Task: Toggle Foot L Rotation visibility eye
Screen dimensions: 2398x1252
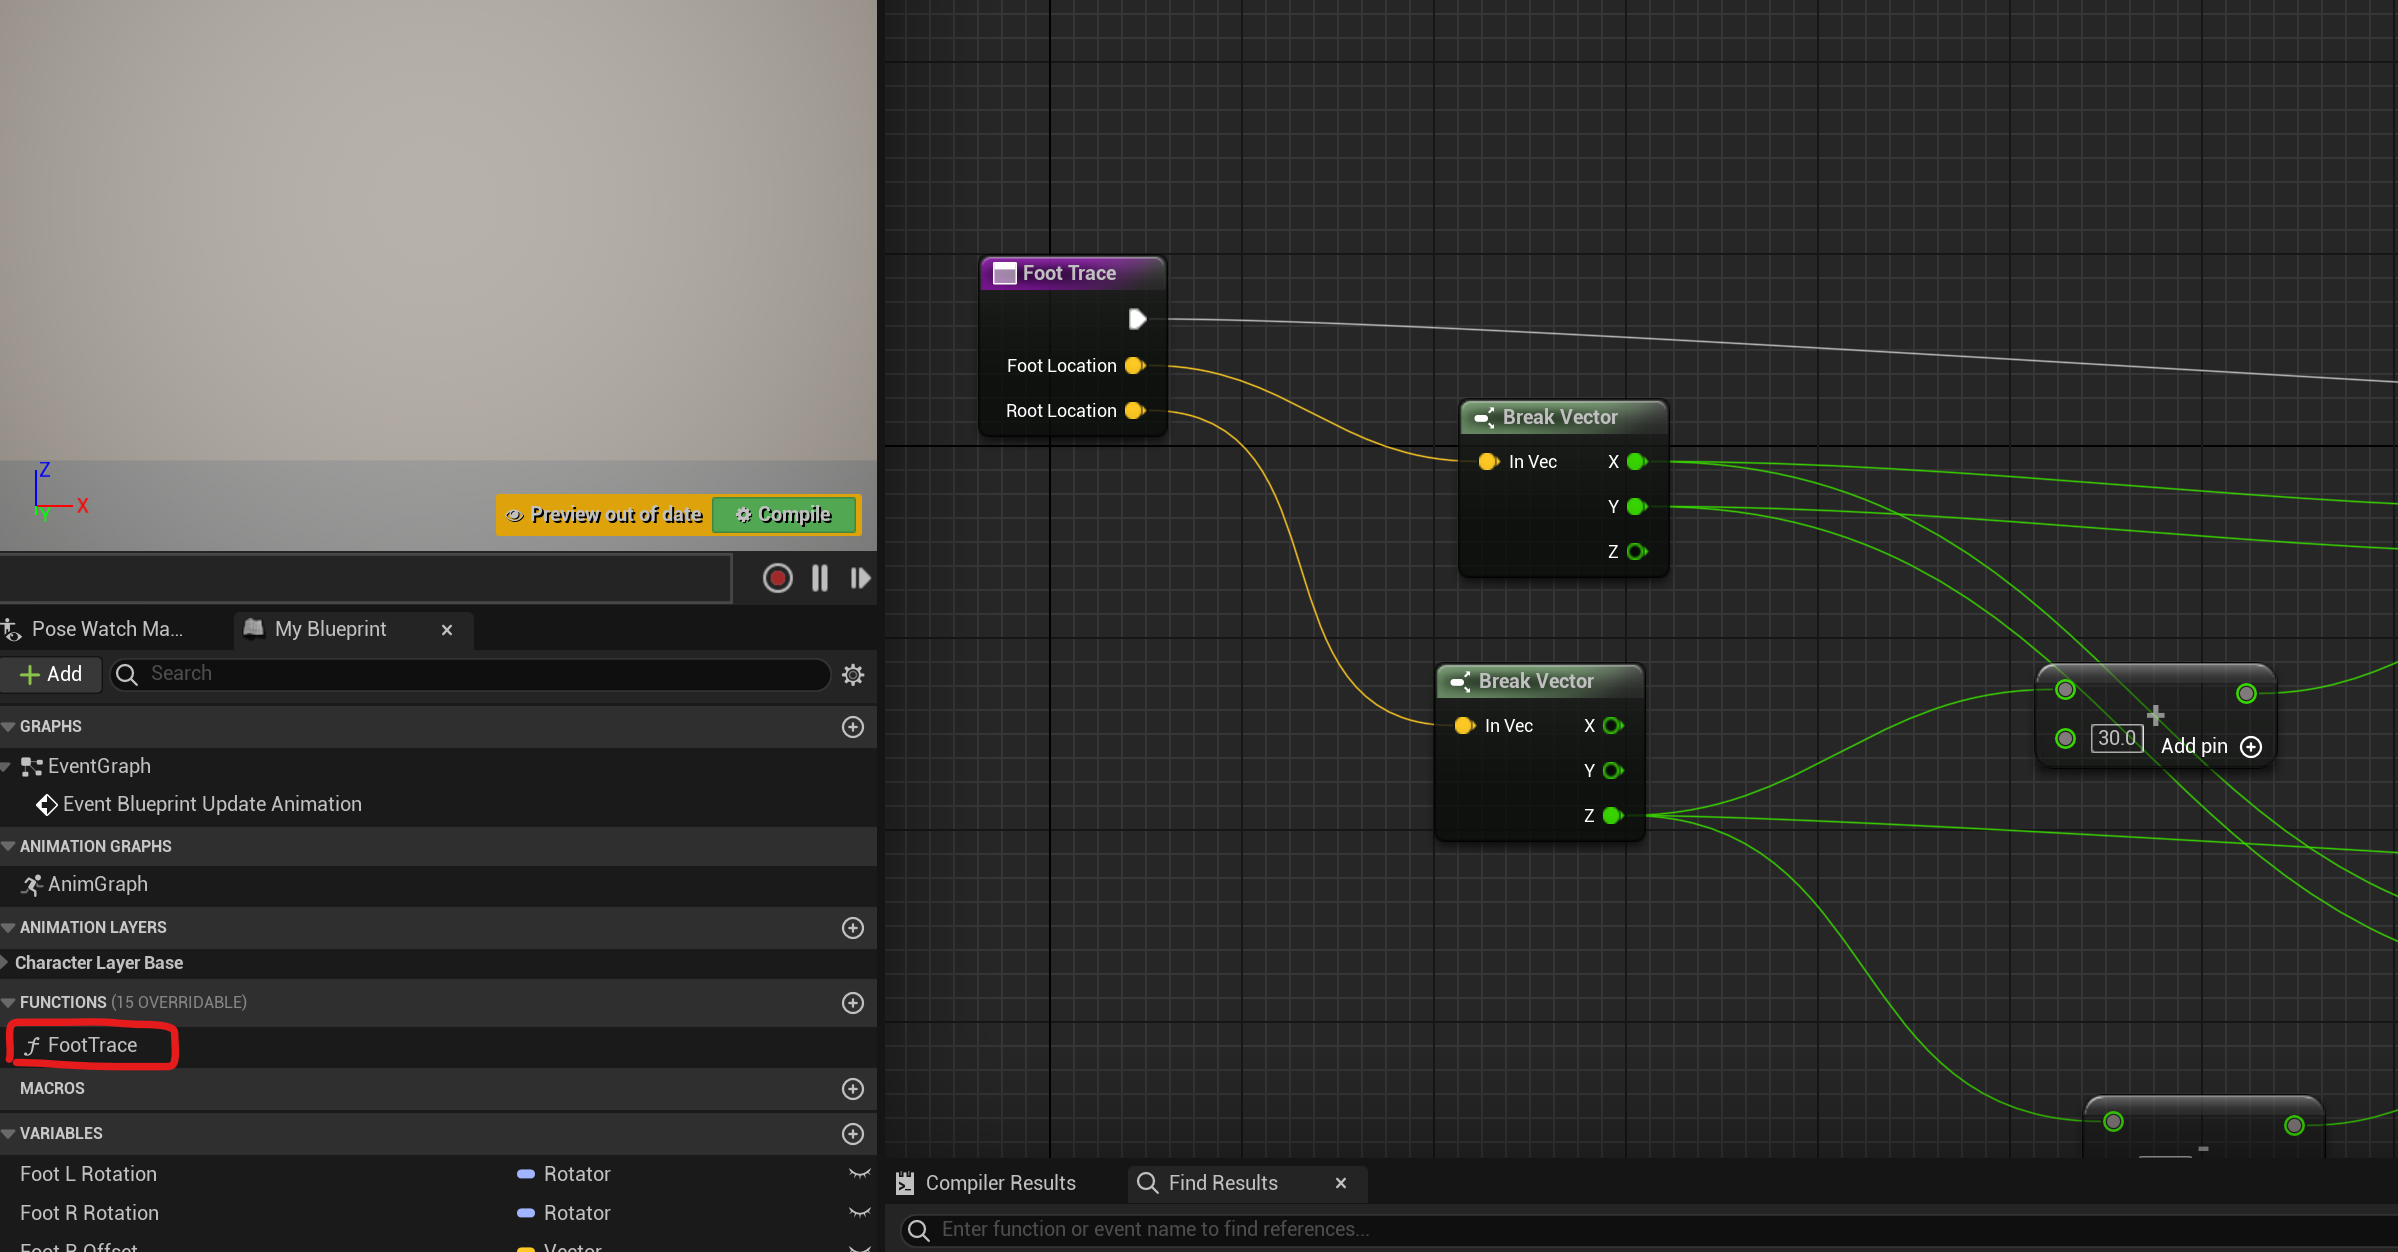Action: point(859,1174)
